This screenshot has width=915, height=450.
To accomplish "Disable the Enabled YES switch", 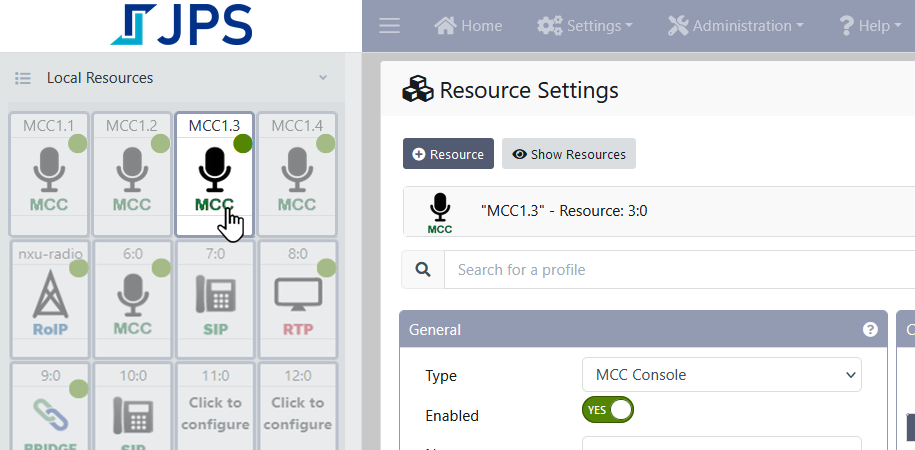I will pyautogui.click(x=608, y=409).
